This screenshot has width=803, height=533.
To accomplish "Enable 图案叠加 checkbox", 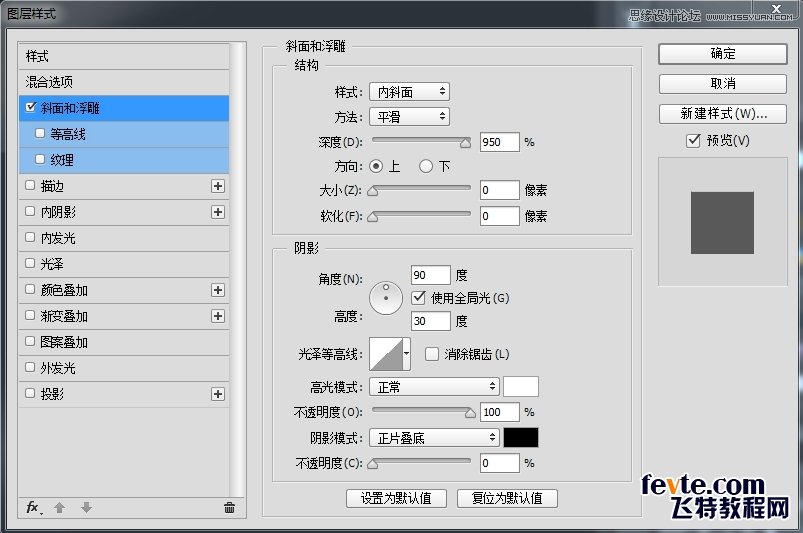I will pos(30,341).
